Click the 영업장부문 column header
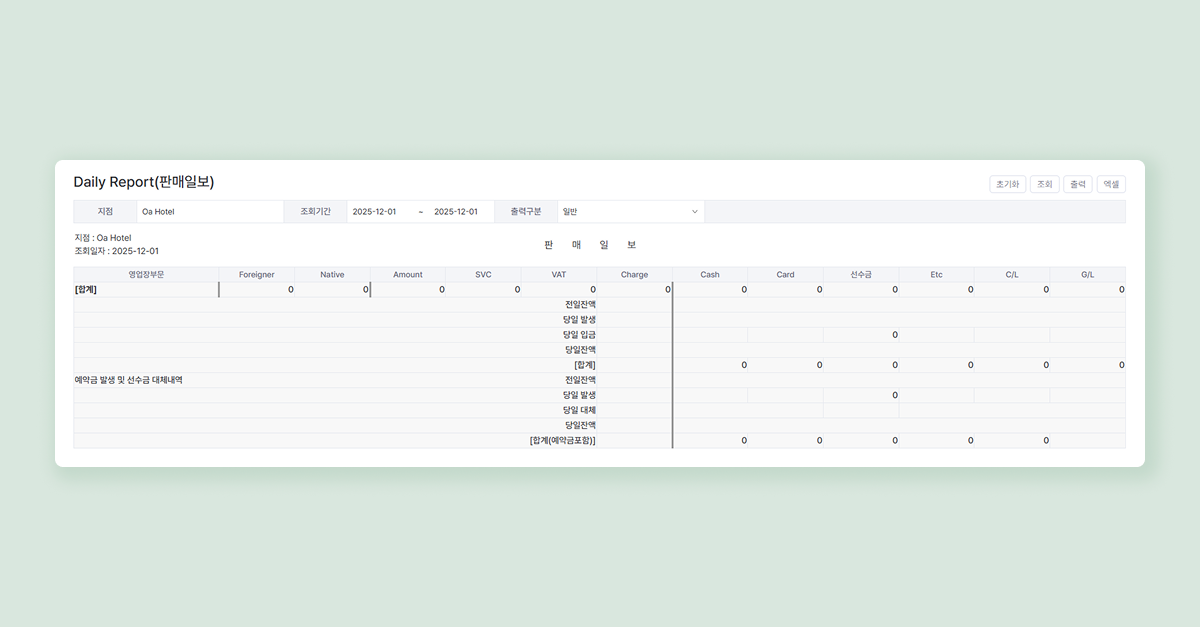The height and width of the screenshot is (627, 1200). 146,274
